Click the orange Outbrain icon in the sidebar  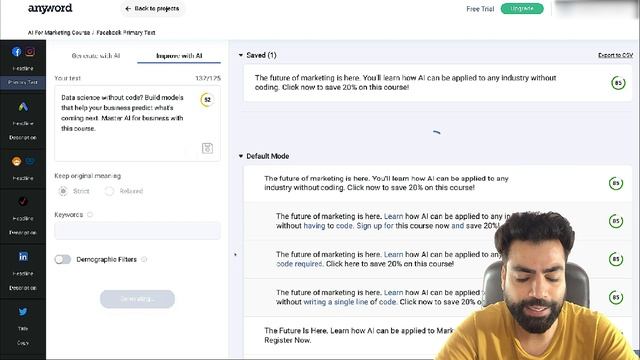pos(16,161)
